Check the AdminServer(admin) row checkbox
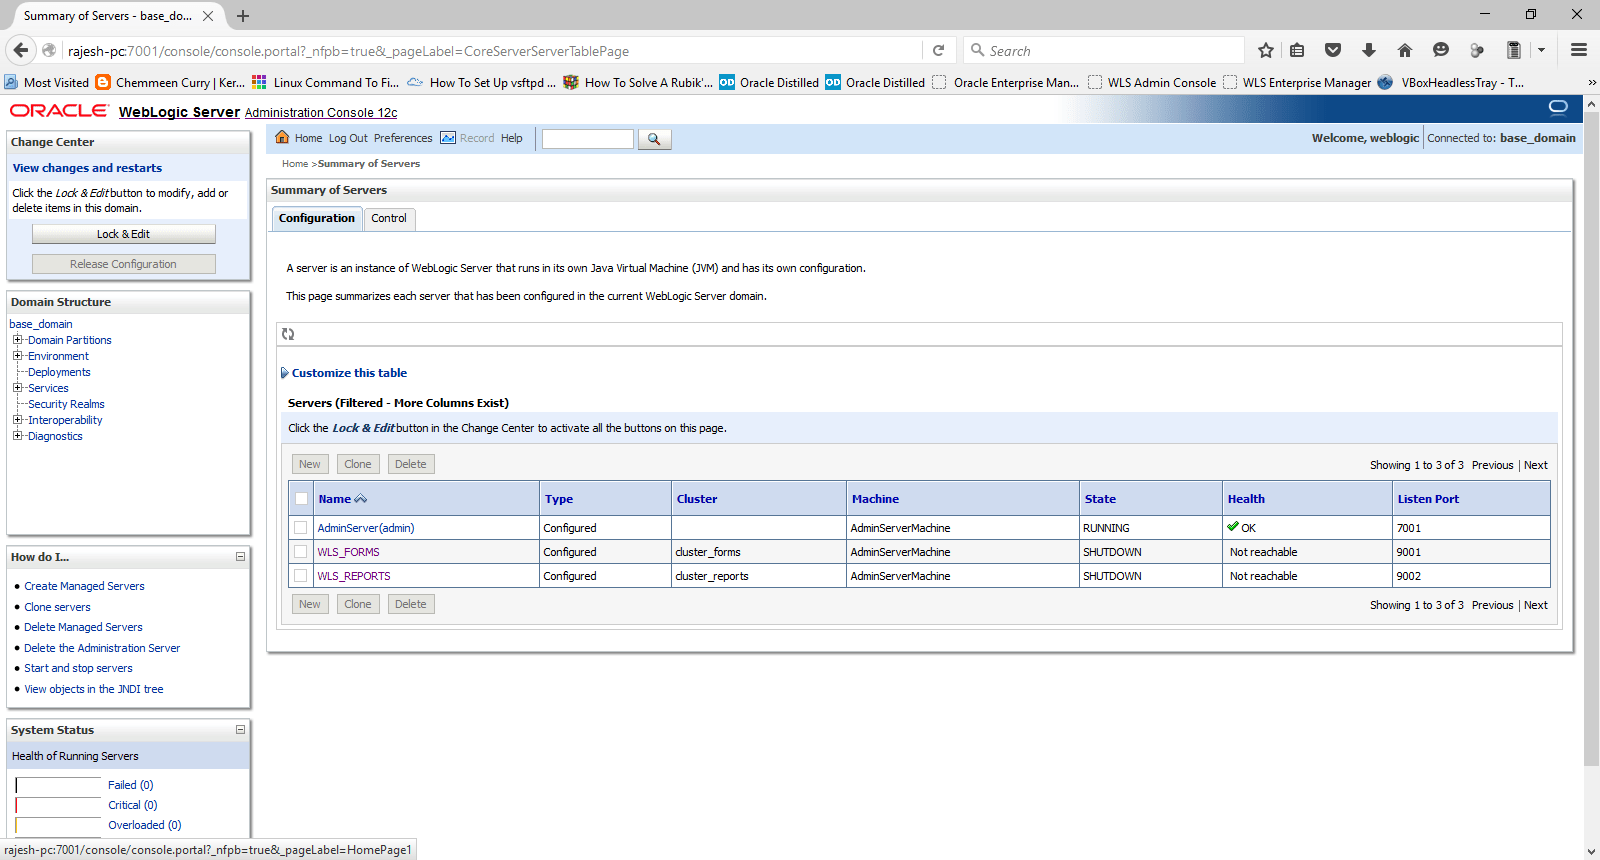The height and width of the screenshot is (860, 1600). [x=301, y=527]
